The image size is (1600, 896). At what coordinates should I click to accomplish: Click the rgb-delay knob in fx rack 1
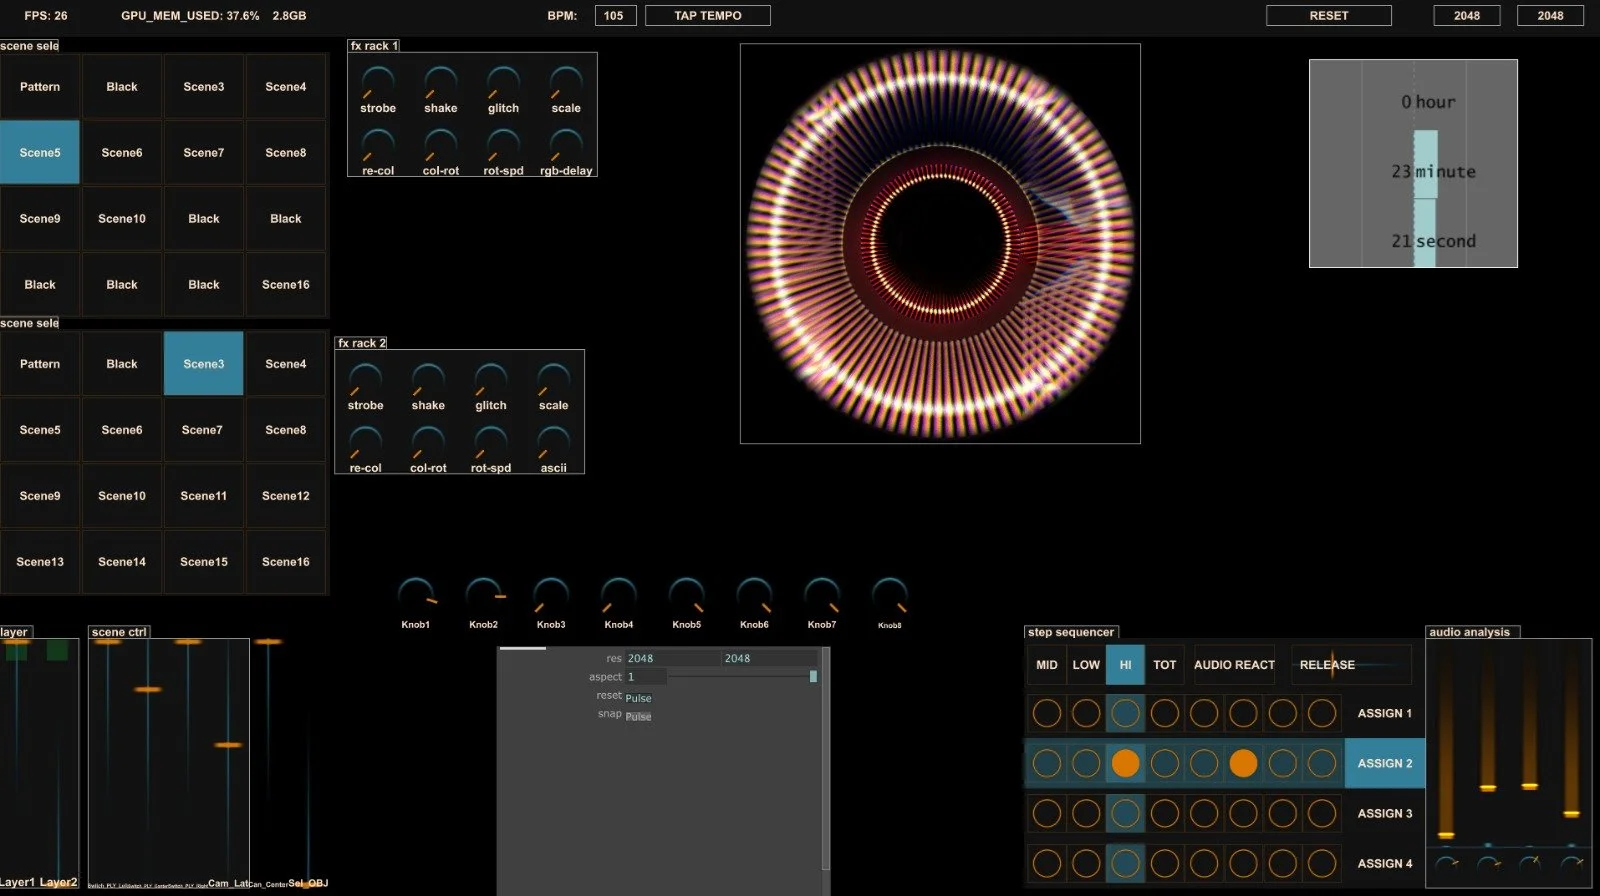click(x=566, y=147)
